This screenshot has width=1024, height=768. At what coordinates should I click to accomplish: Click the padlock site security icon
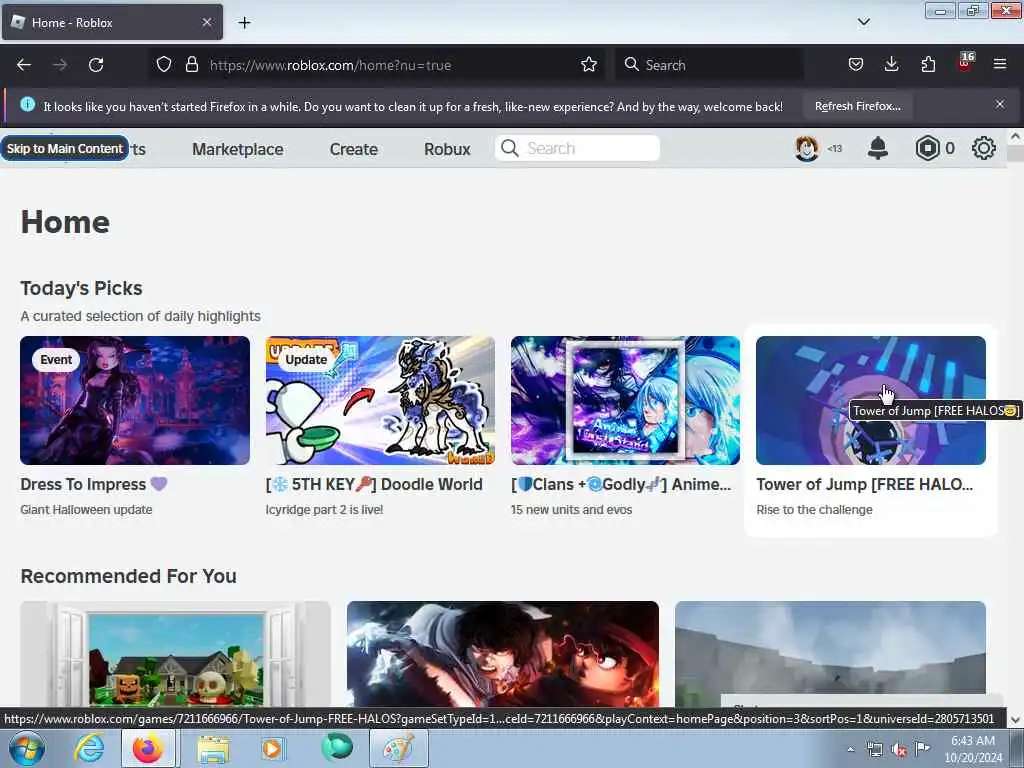(191, 65)
